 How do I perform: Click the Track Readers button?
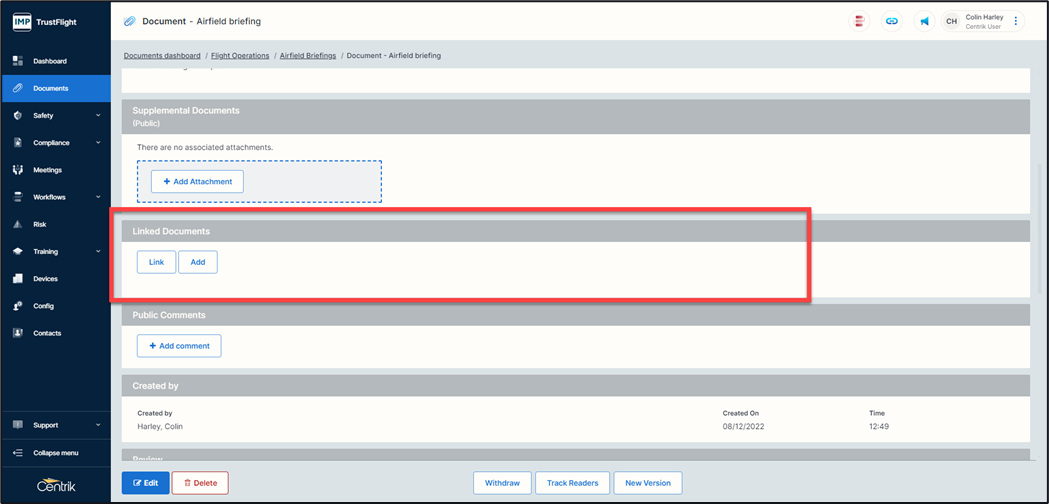point(572,483)
